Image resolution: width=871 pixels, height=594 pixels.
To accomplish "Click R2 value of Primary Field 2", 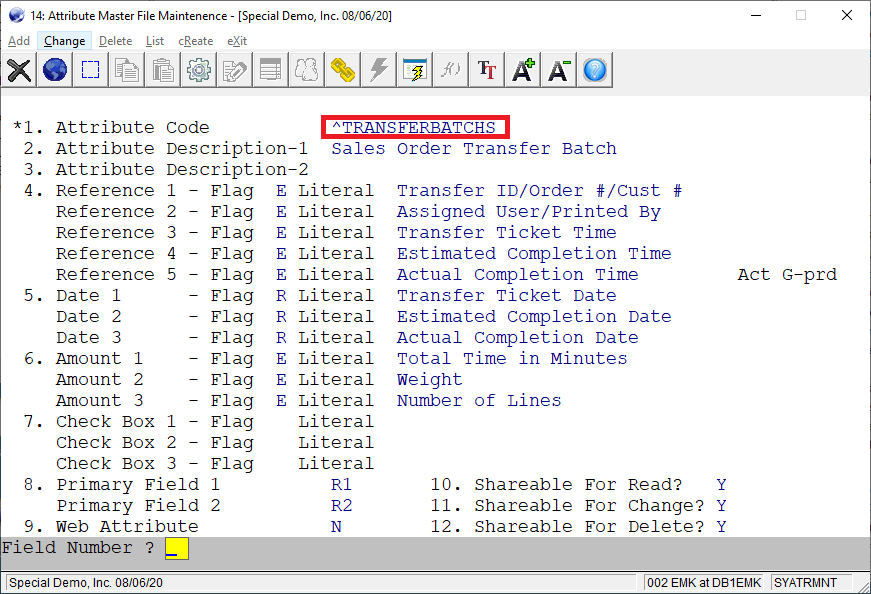I will (342, 506).
